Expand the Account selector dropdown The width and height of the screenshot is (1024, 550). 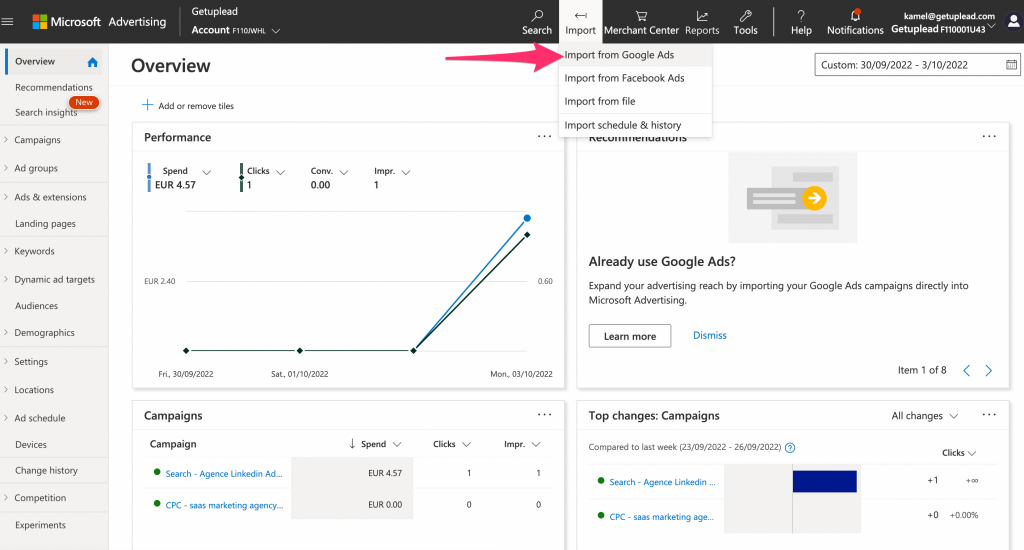click(276, 31)
